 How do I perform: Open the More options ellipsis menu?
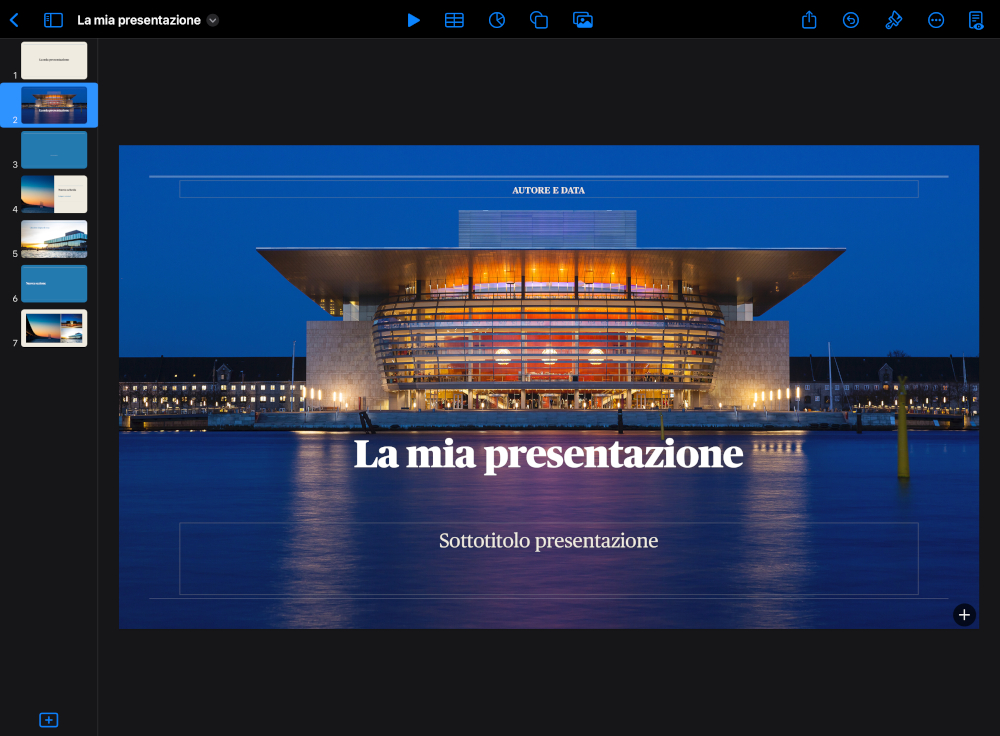[934, 19]
